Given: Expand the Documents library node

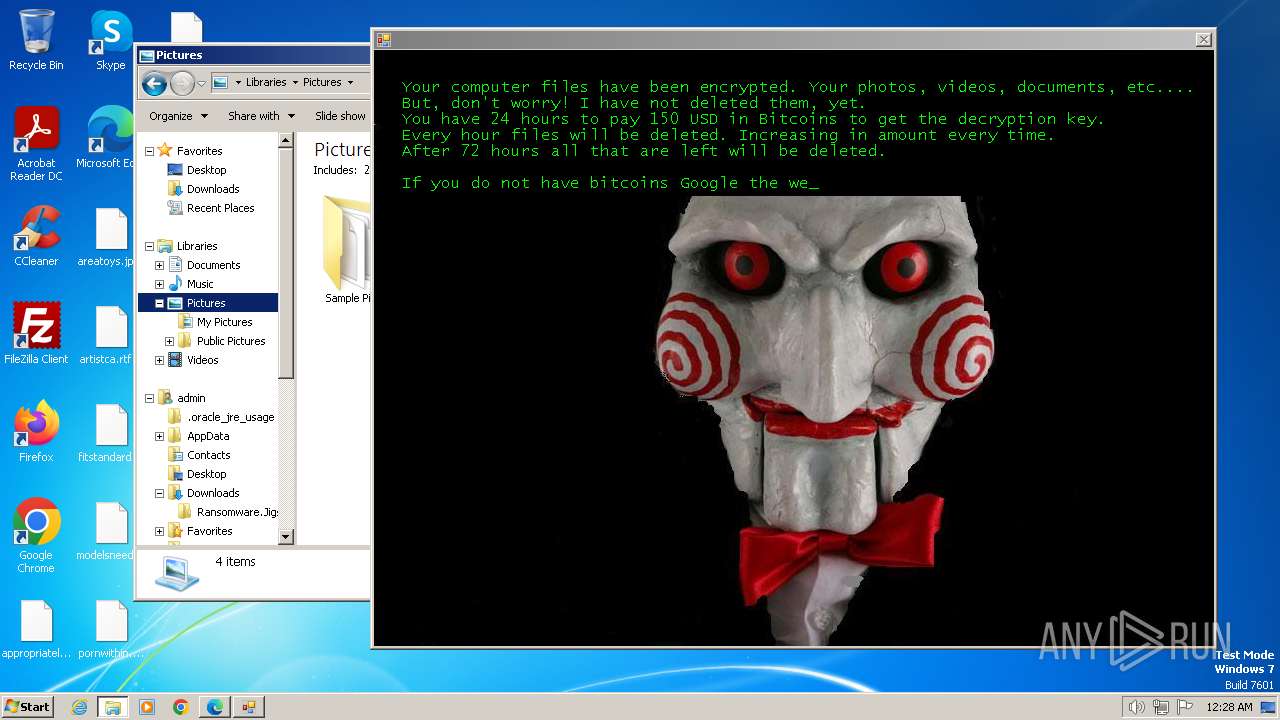Looking at the screenshot, I should pos(159,265).
